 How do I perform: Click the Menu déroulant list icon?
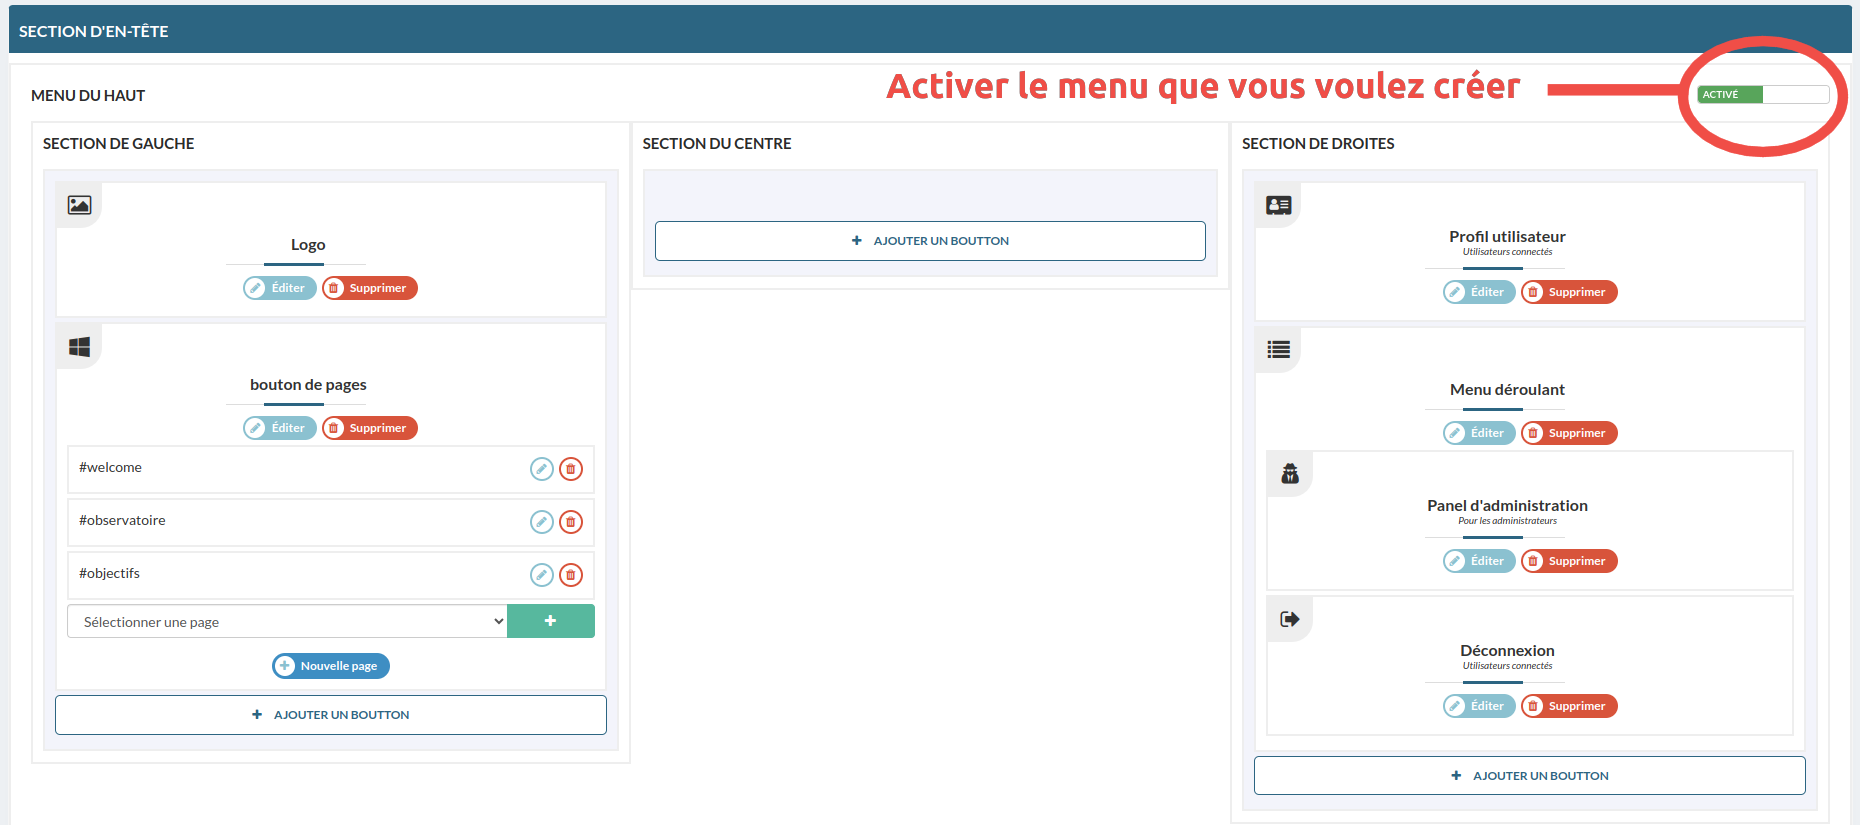click(x=1278, y=349)
